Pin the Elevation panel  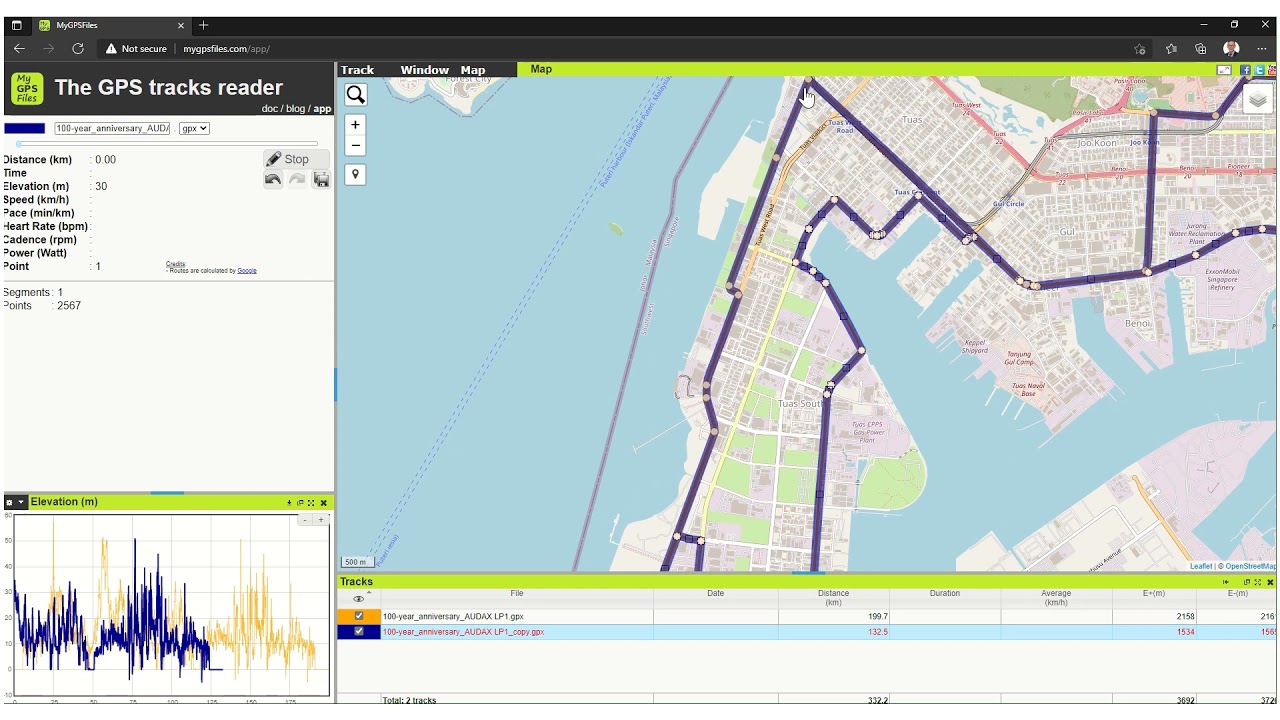point(289,503)
